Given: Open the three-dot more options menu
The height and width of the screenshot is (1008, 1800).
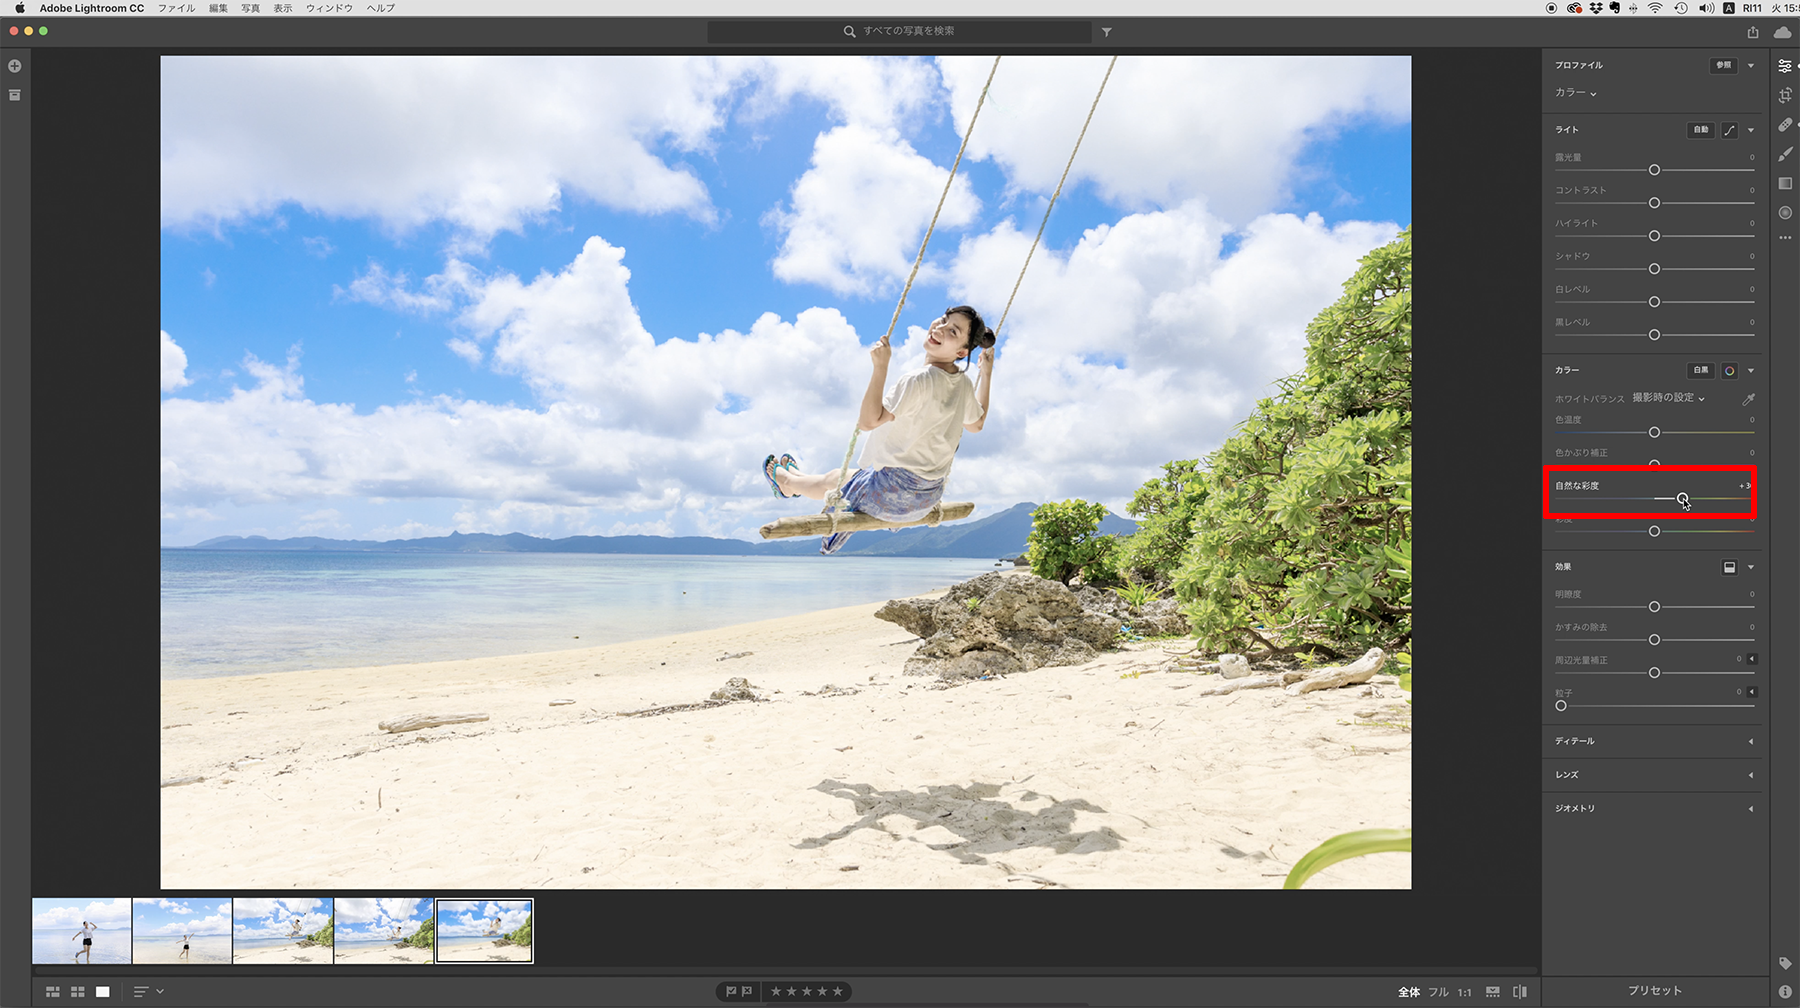Looking at the screenshot, I should tap(1785, 238).
